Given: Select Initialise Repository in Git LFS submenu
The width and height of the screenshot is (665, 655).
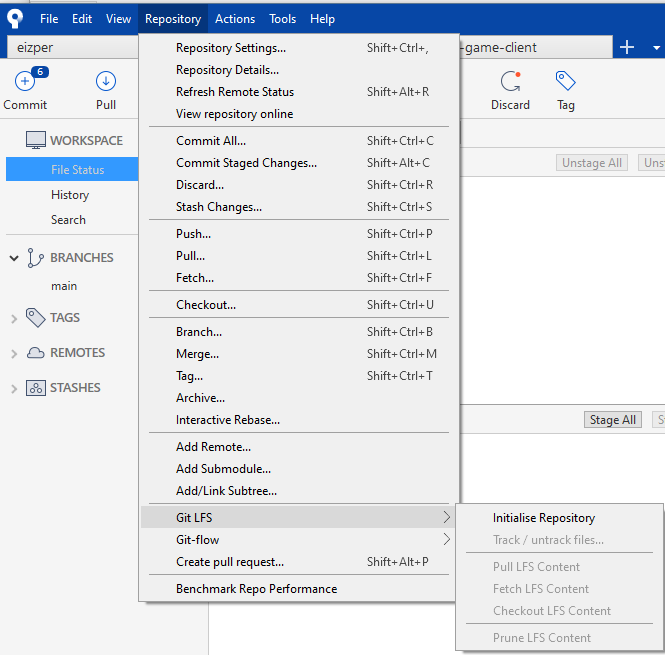Looking at the screenshot, I should [543, 518].
